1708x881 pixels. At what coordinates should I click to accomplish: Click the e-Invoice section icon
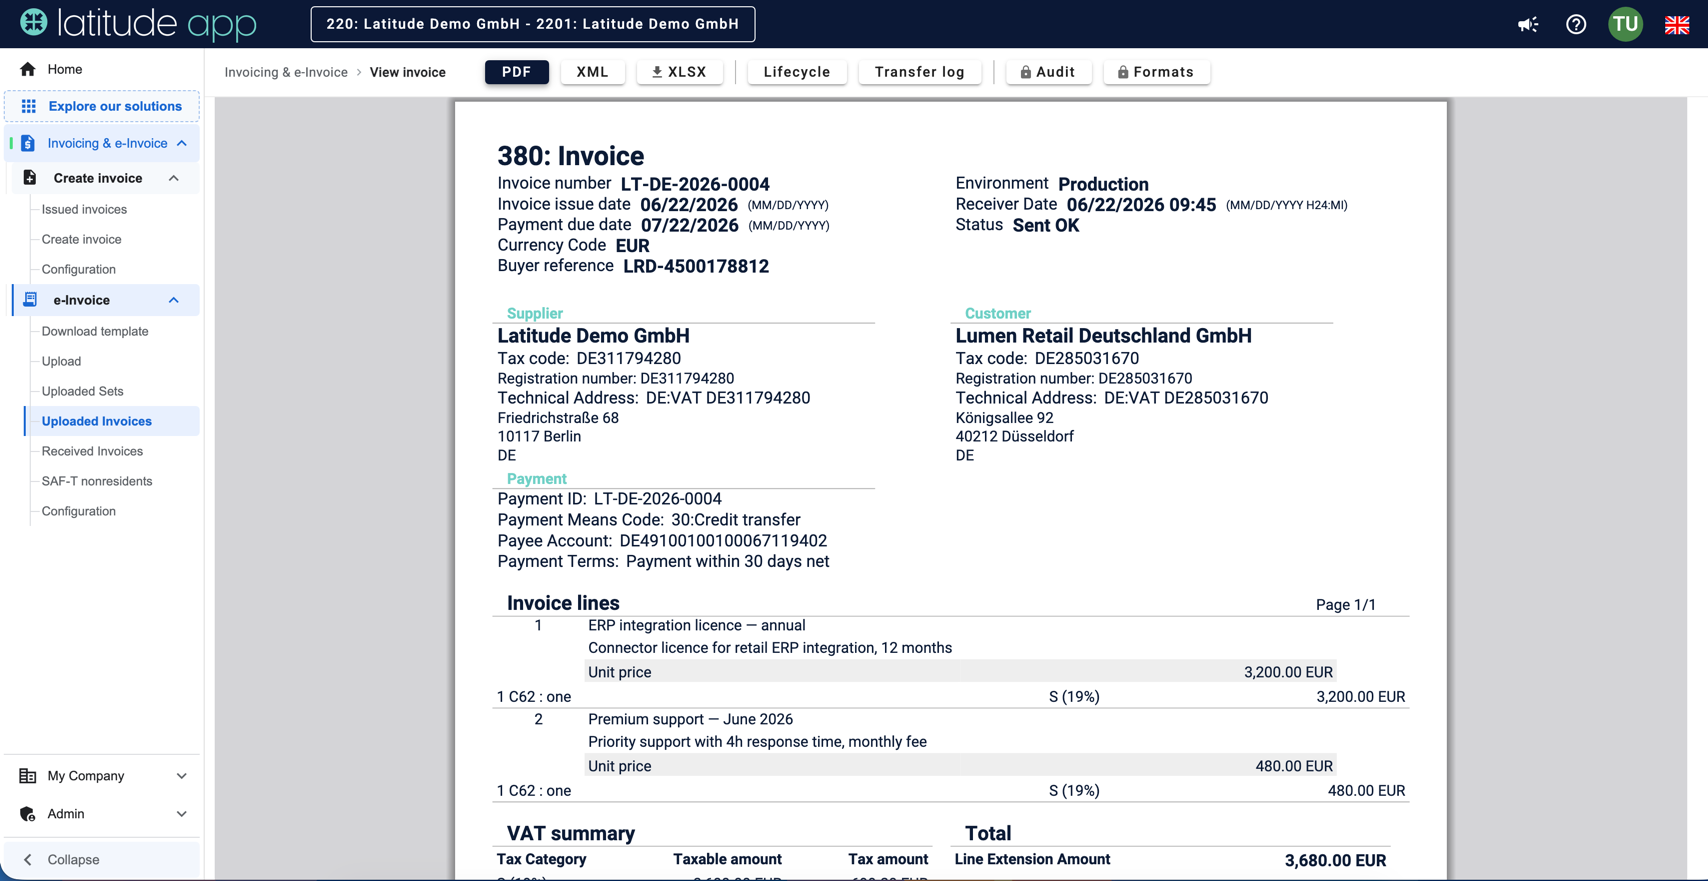[x=30, y=300]
